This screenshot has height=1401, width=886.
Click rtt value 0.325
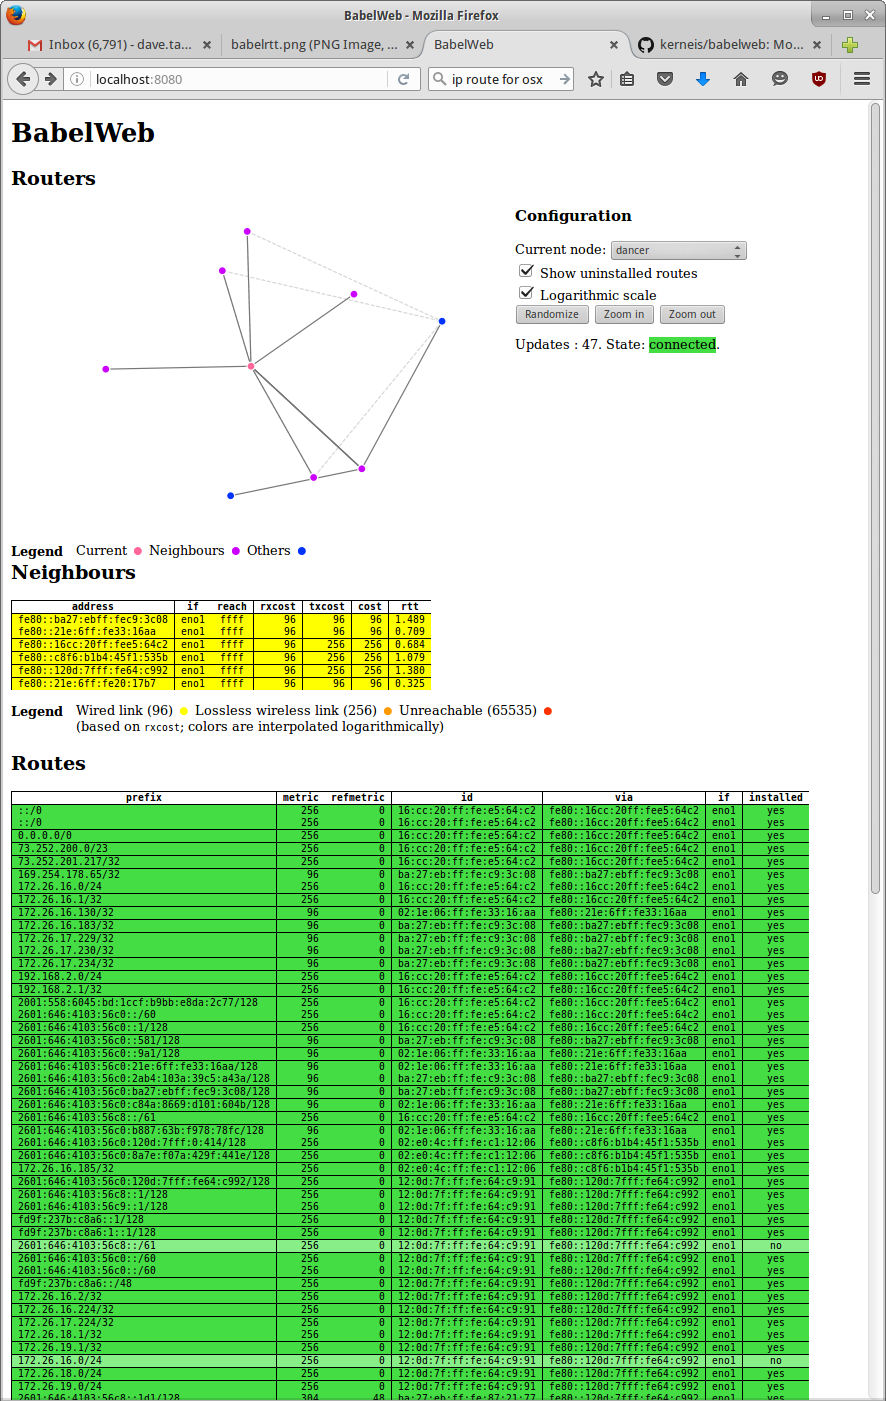tap(410, 684)
